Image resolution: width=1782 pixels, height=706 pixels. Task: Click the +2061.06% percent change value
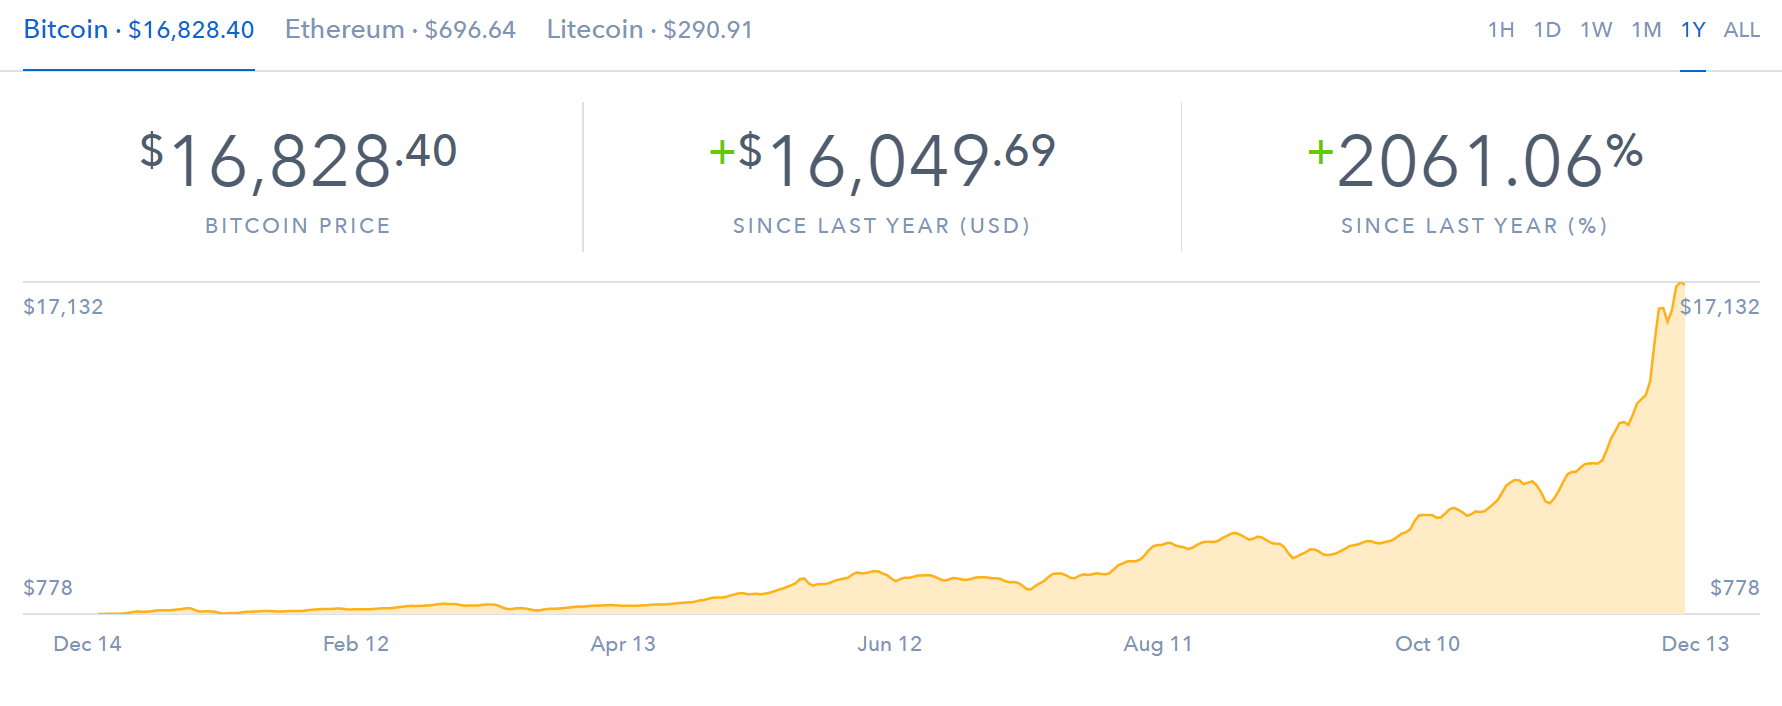(1475, 160)
